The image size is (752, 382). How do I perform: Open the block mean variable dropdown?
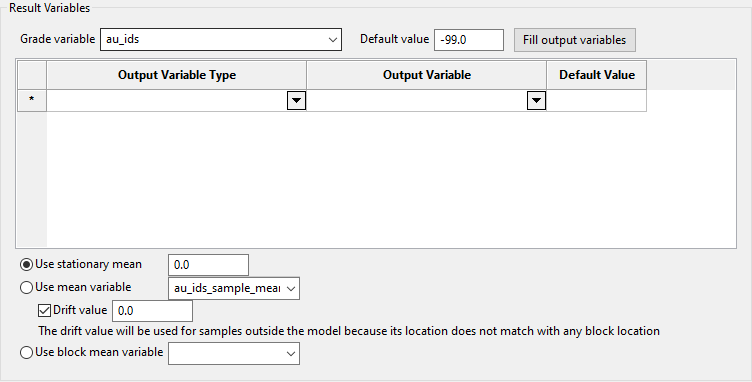tap(234, 354)
